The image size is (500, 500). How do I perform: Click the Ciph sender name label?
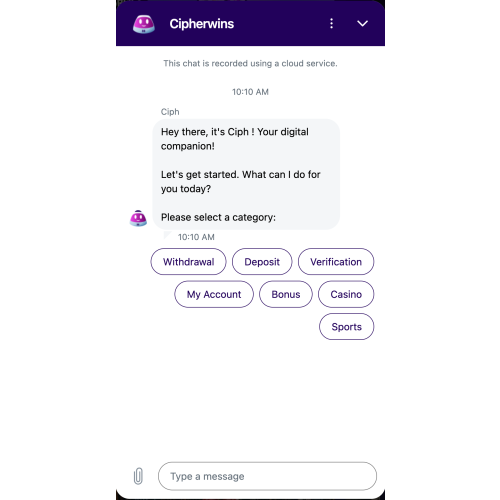click(170, 112)
